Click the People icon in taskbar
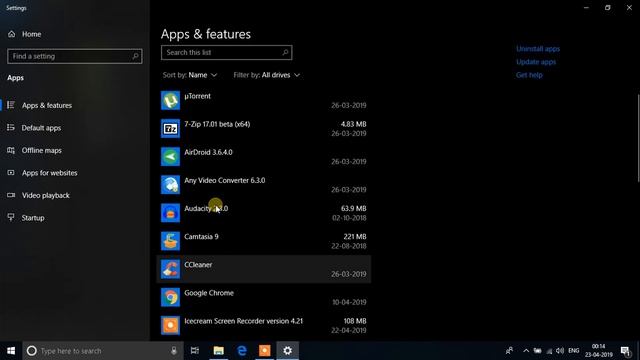 tap(509, 351)
